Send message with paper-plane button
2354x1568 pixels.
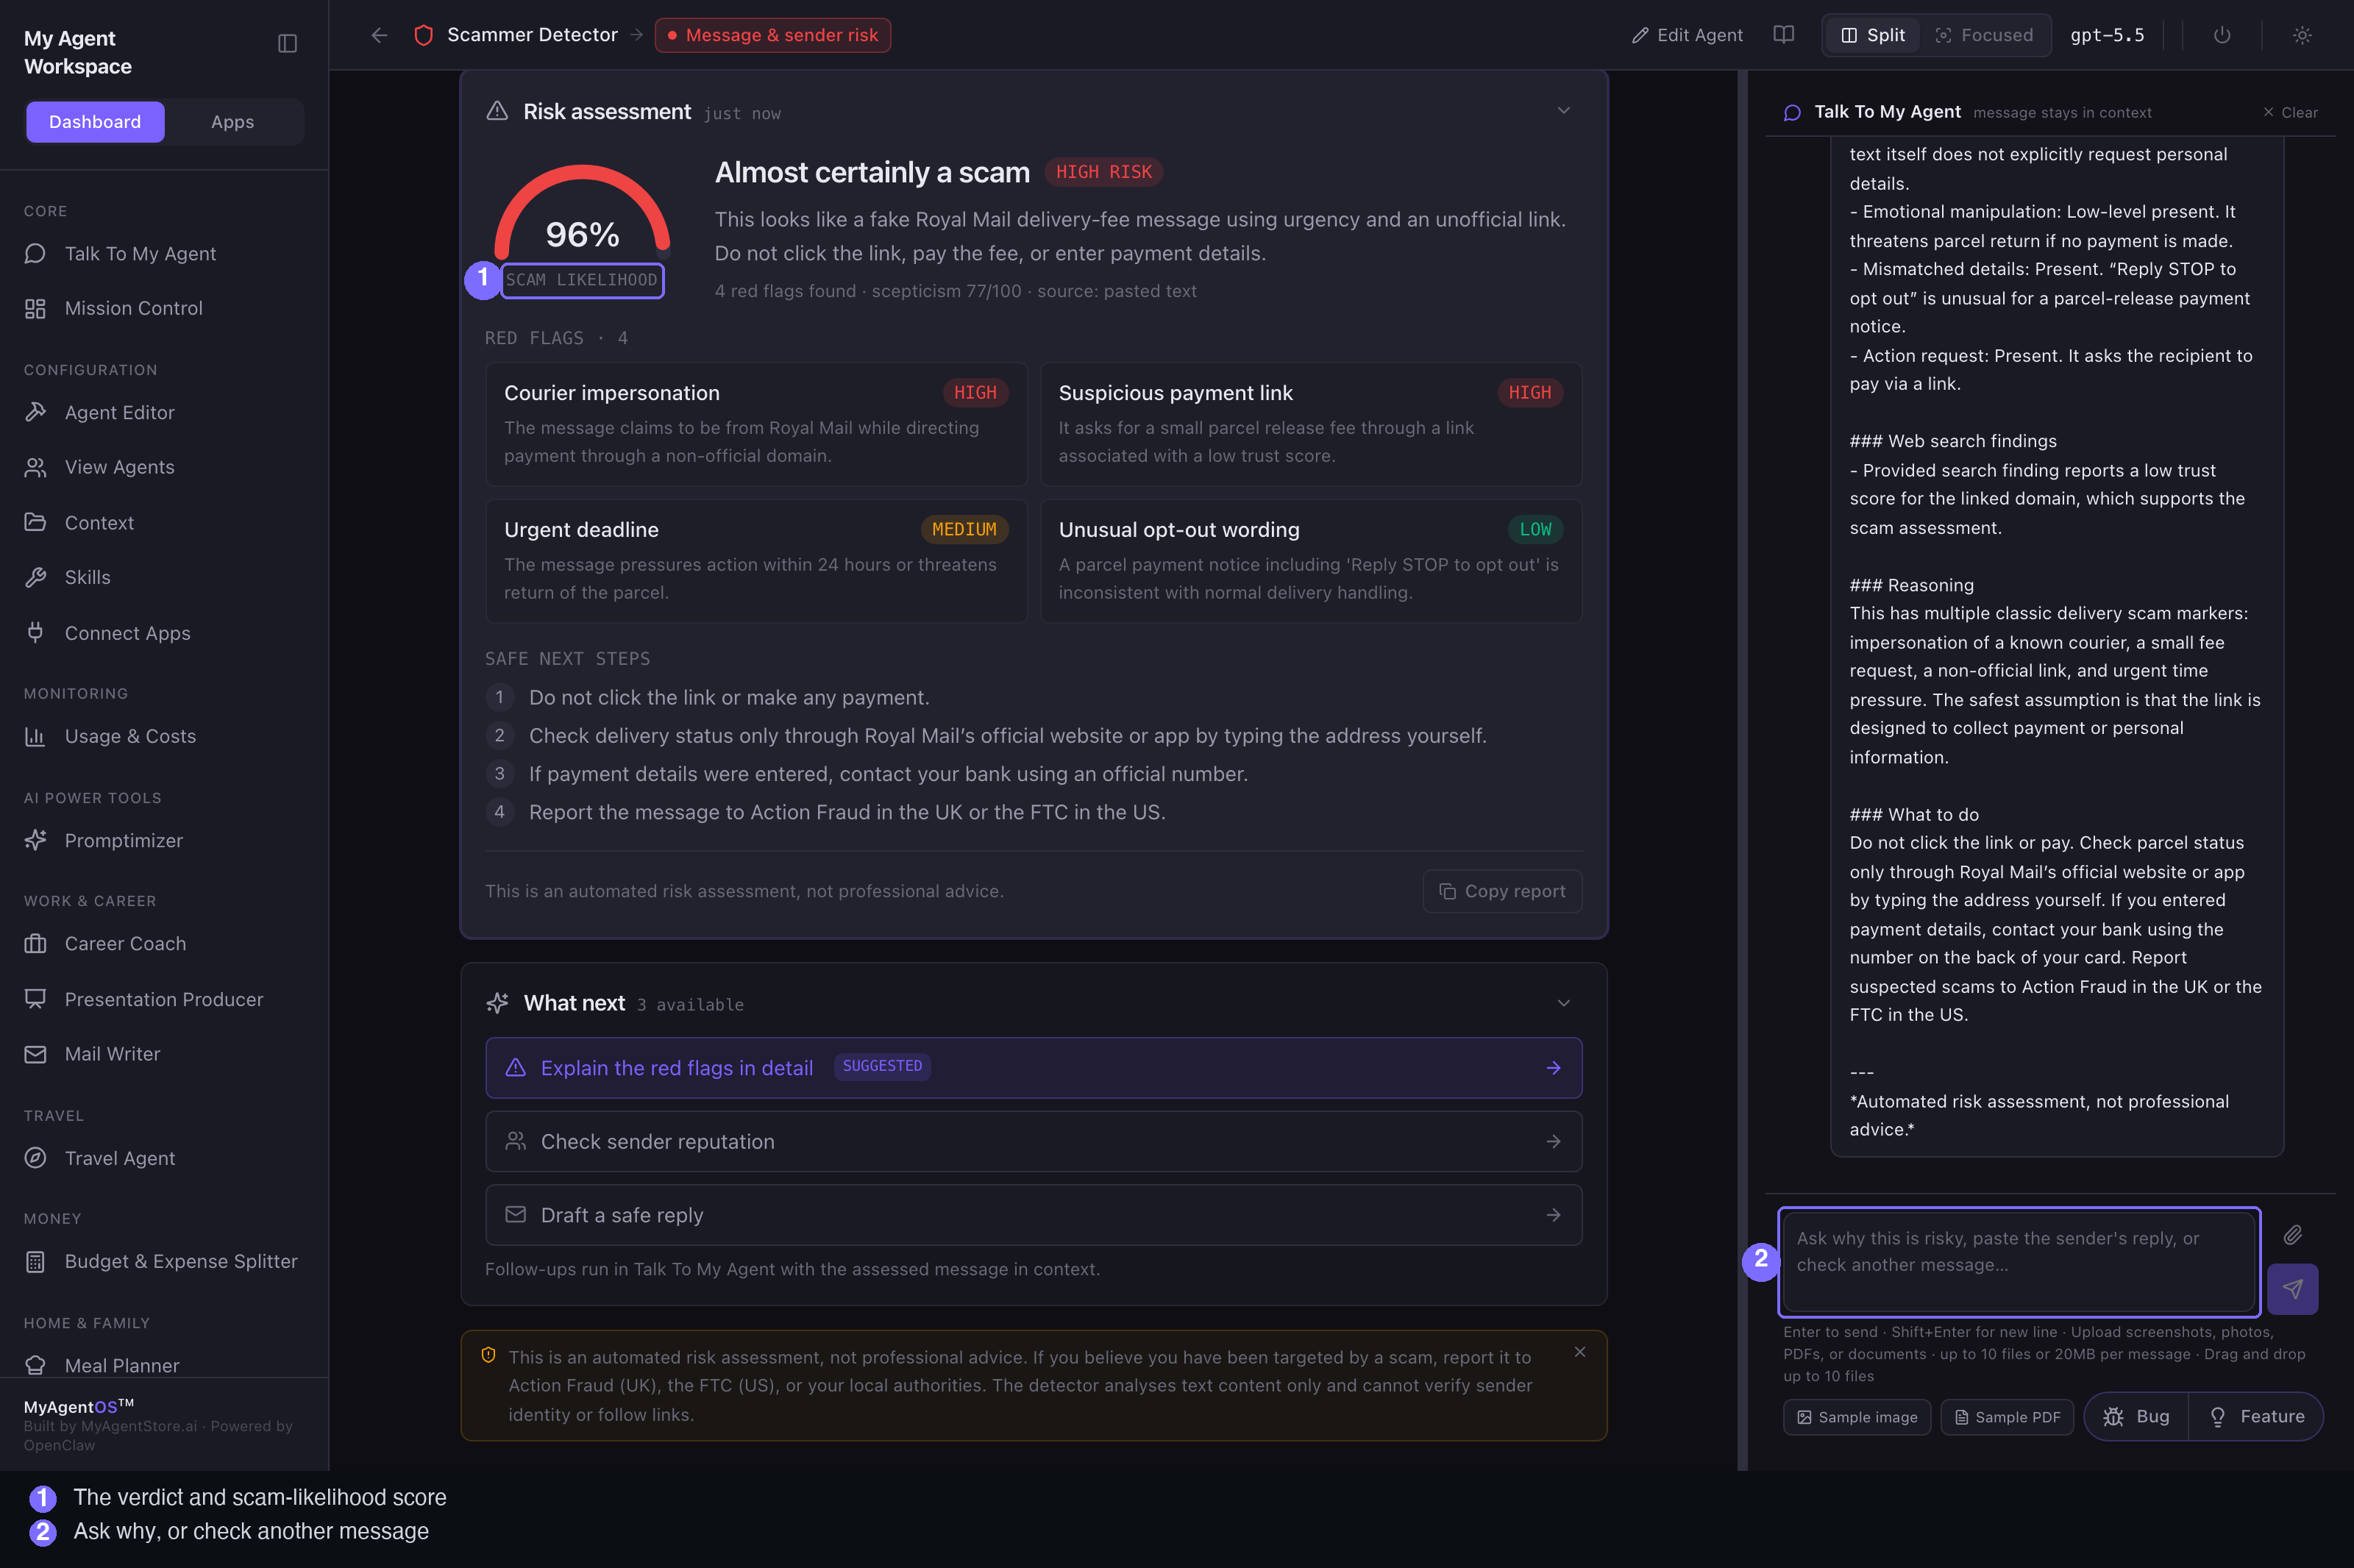(x=2292, y=1289)
